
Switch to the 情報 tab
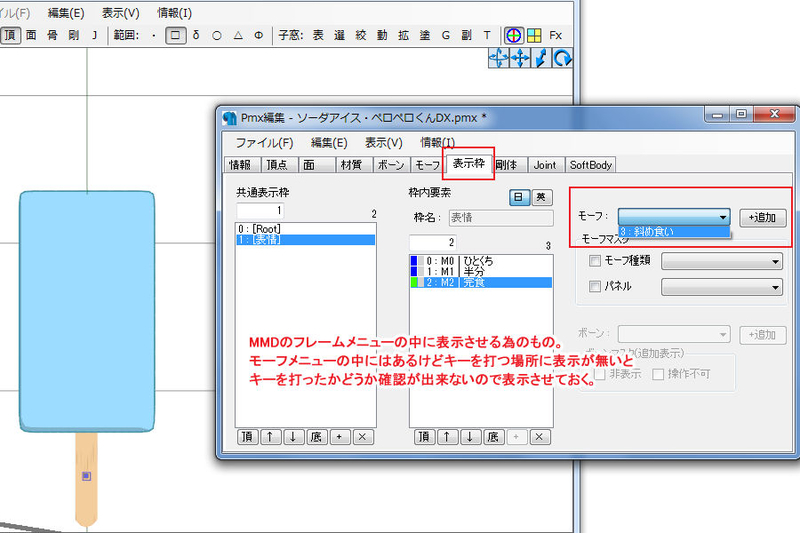point(240,165)
